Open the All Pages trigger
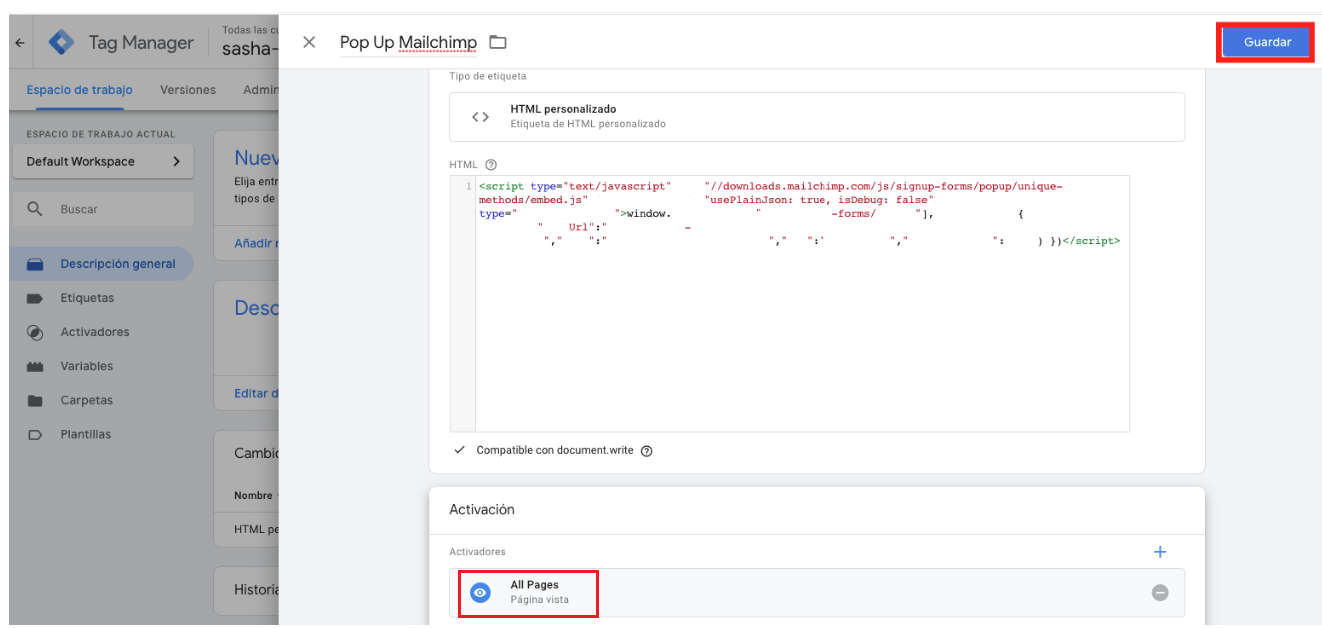Screen dimensions: 1322x628 click(817, 593)
